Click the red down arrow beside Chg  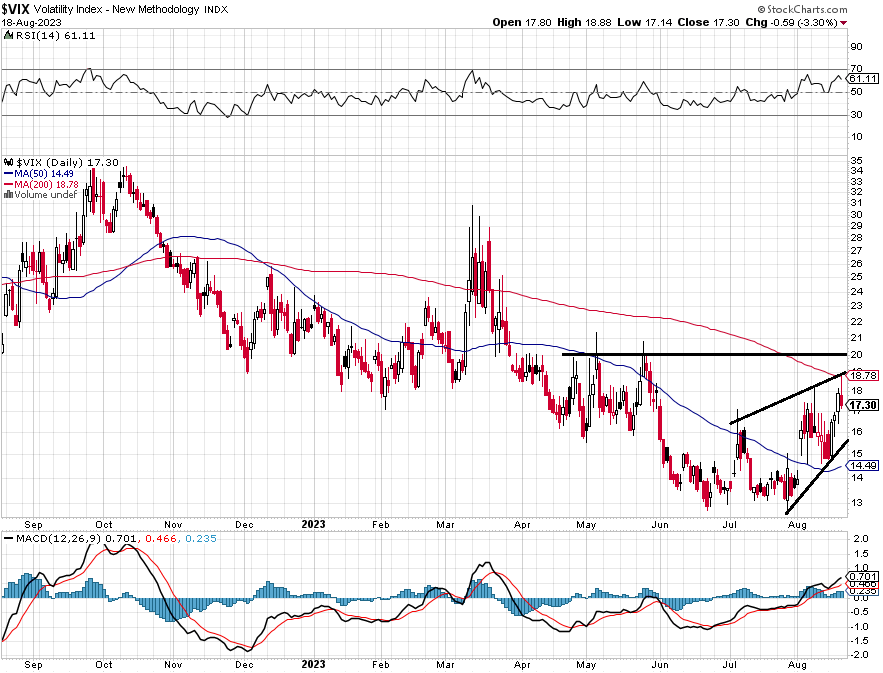pyautogui.click(x=844, y=23)
